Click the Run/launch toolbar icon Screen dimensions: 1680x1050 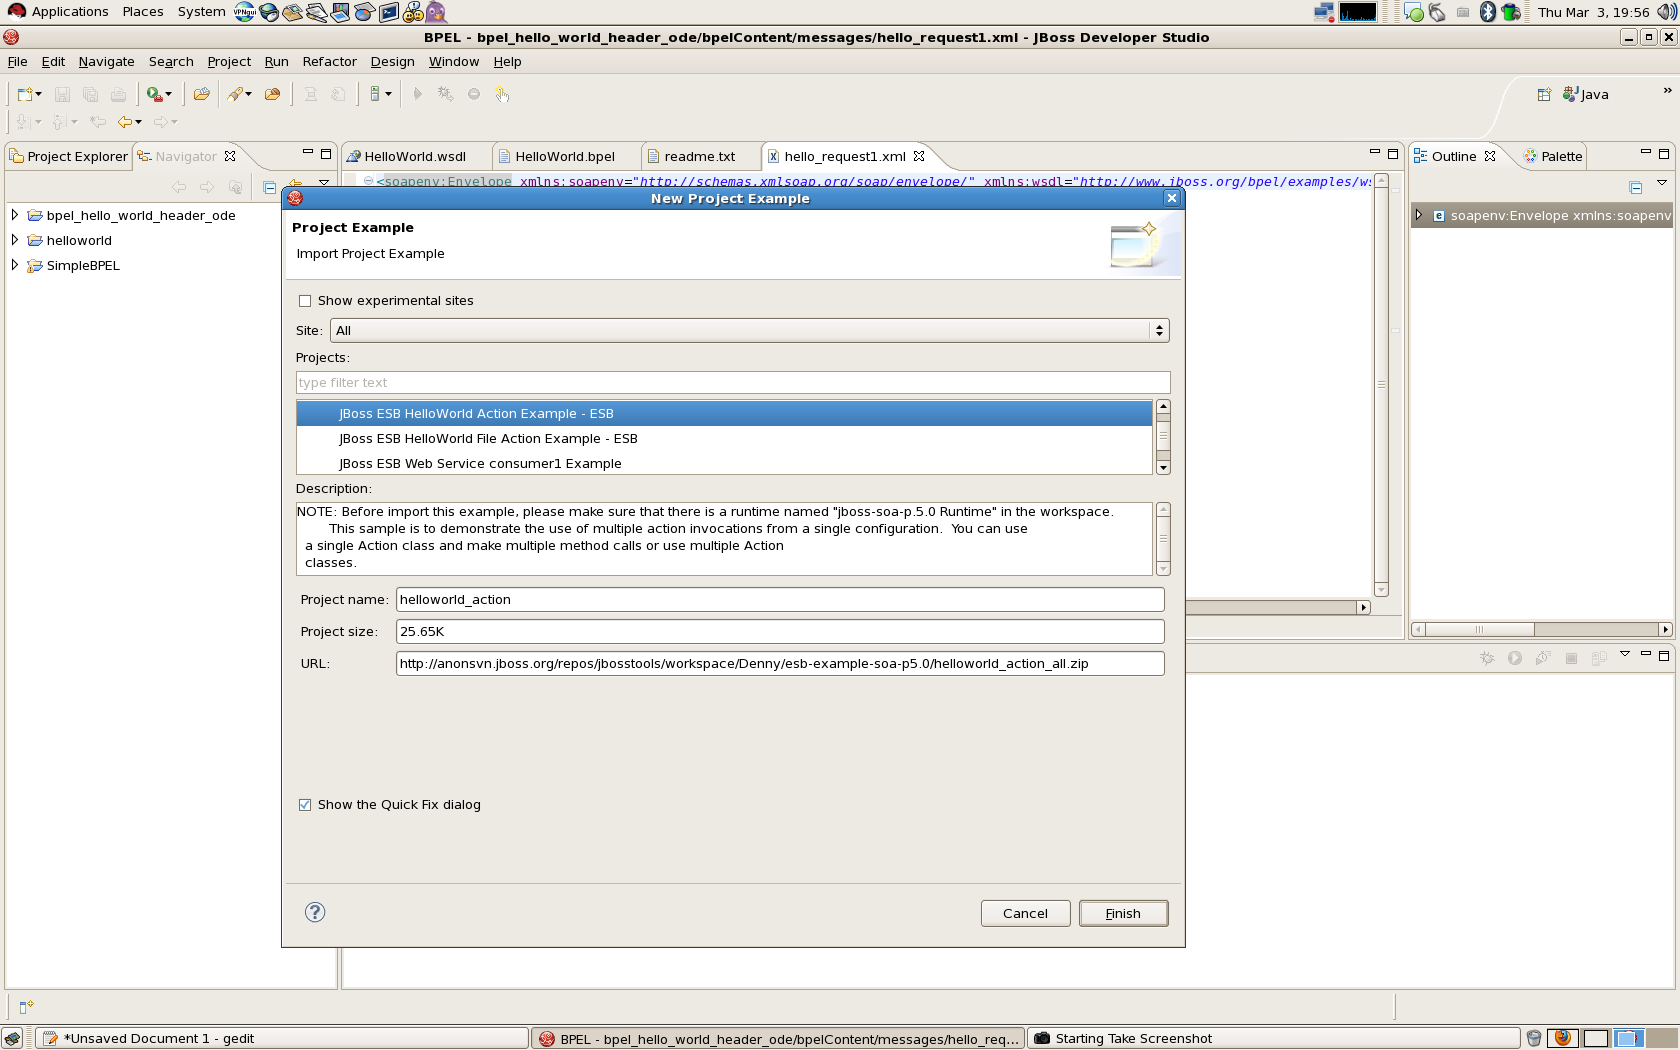tap(154, 94)
